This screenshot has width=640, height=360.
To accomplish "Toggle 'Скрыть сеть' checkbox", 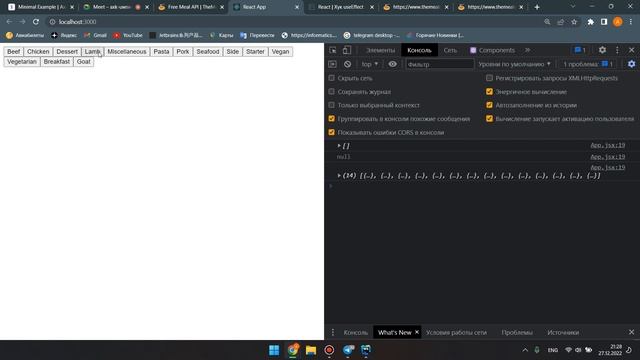I will [x=331, y=78].
